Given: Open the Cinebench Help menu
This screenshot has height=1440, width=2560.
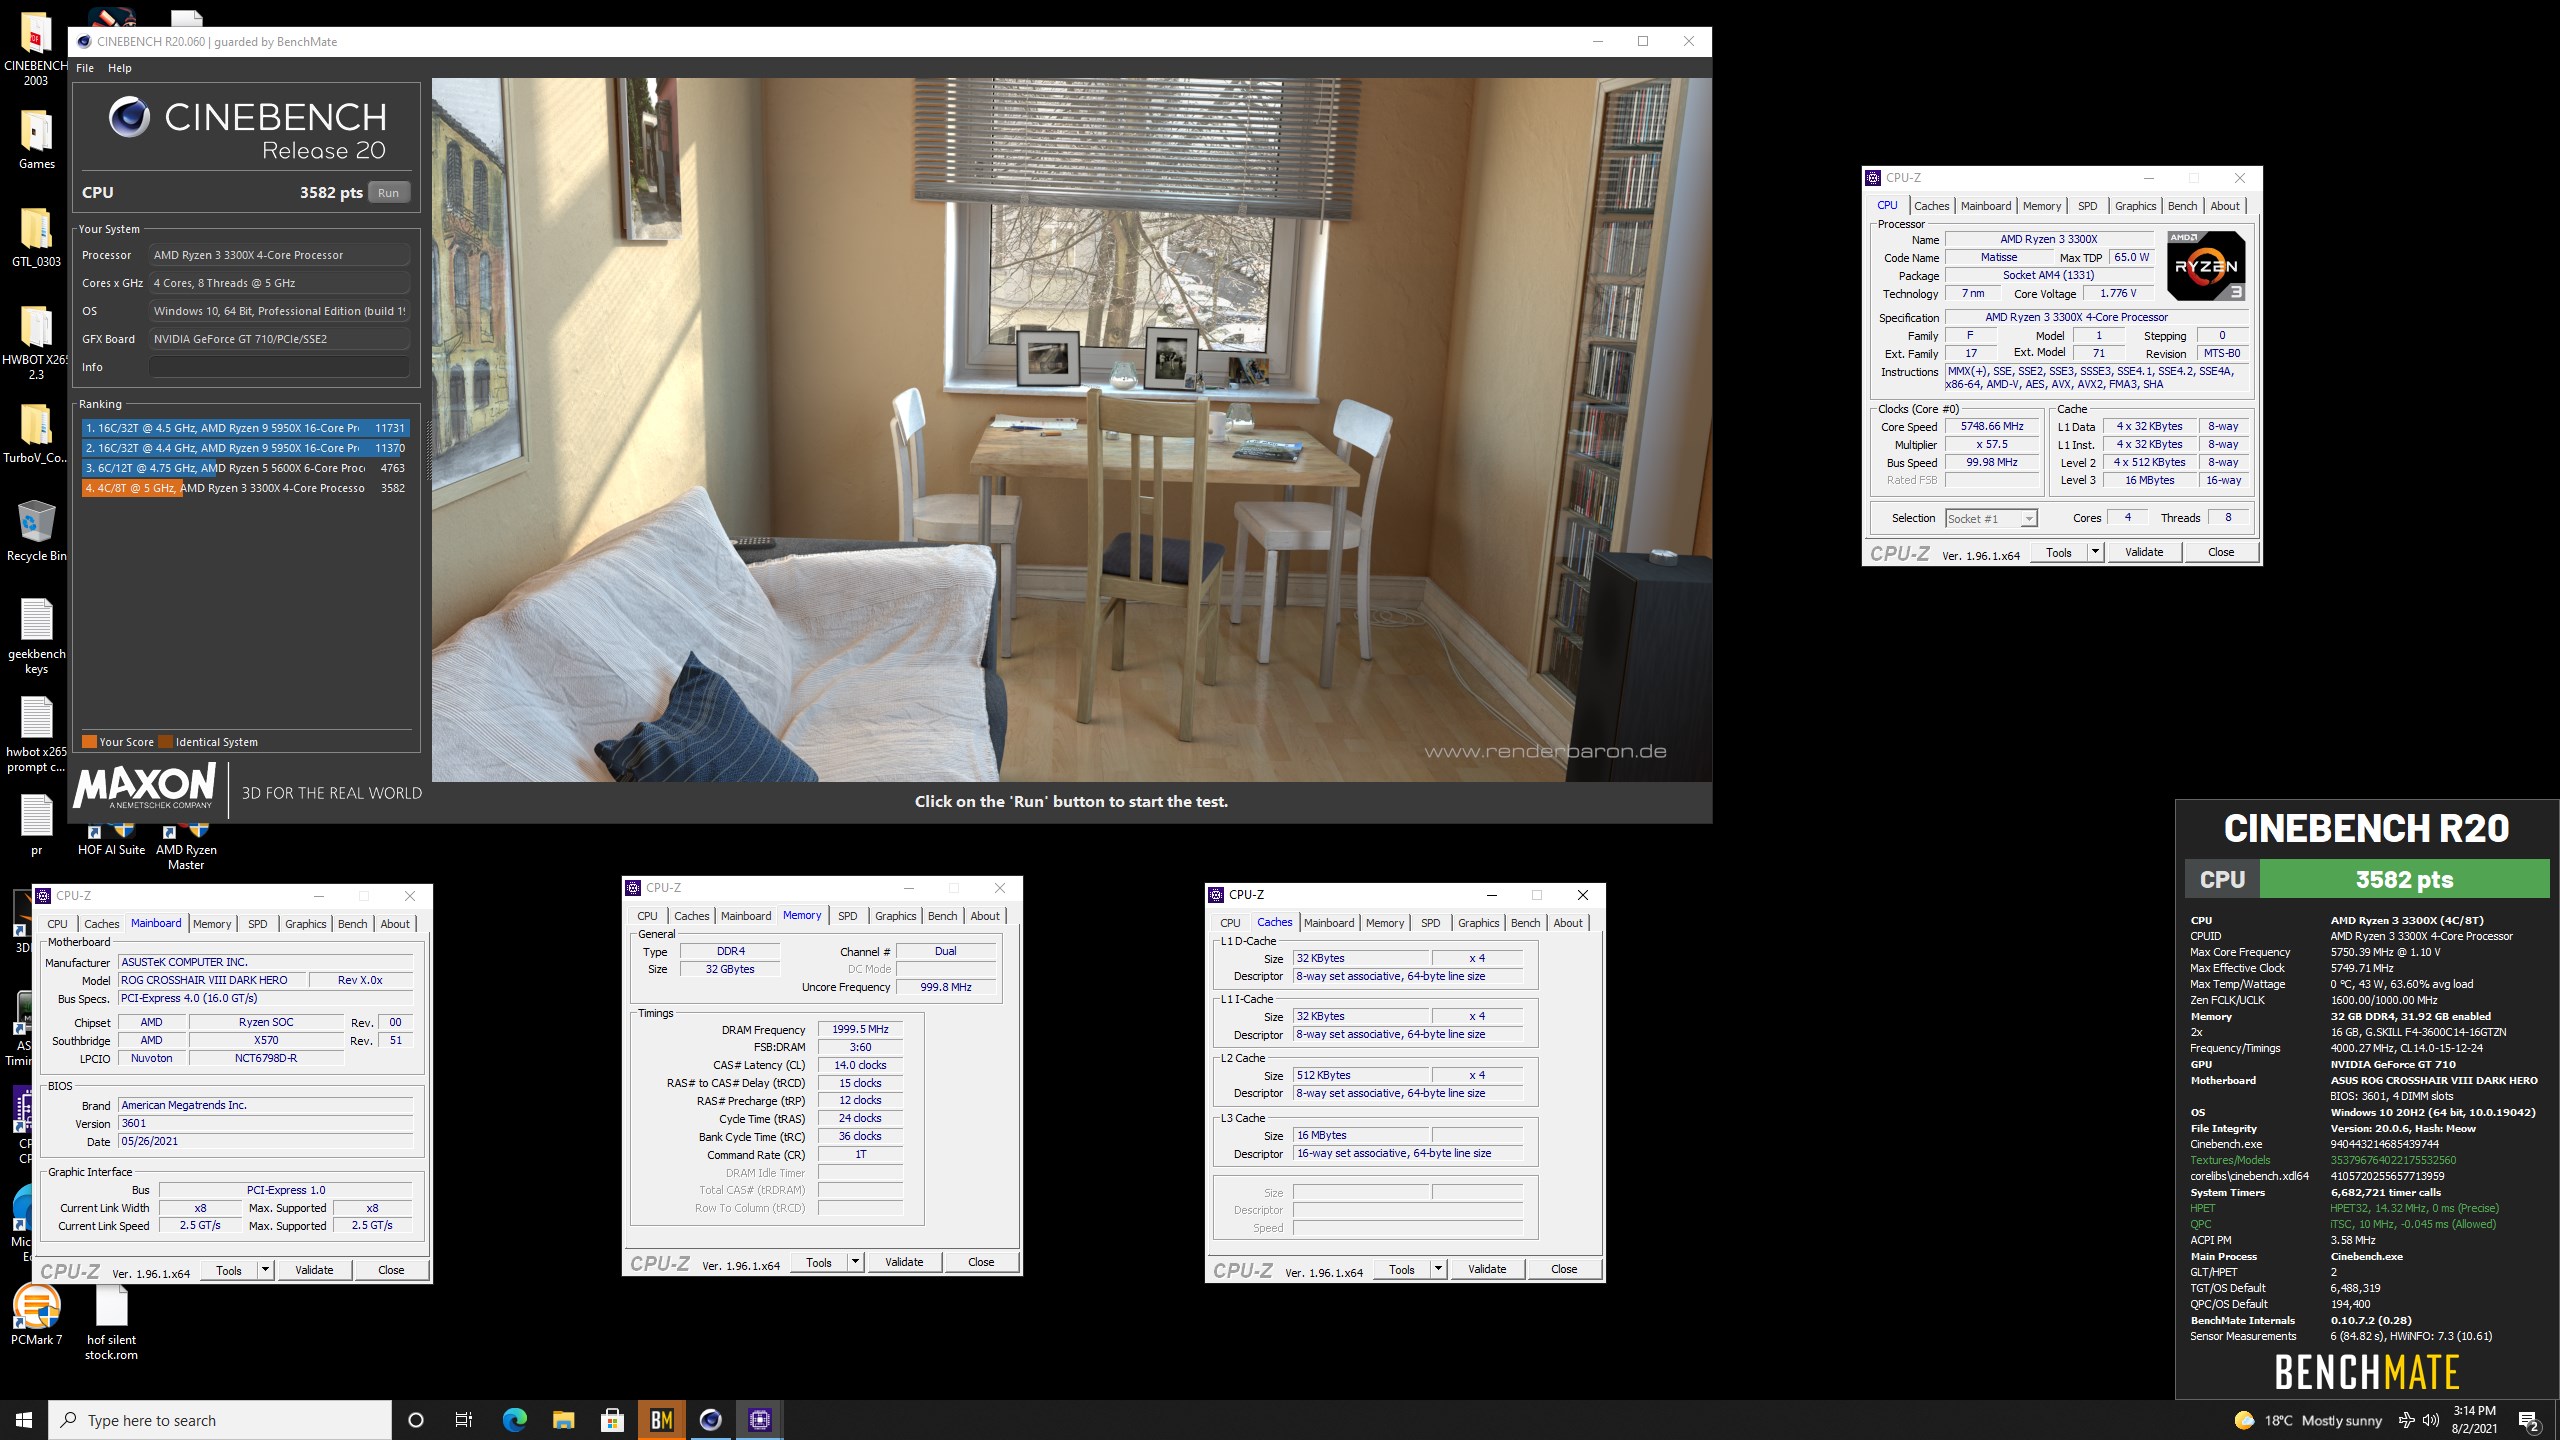Looking at the screenshot, I should point(120,68).
